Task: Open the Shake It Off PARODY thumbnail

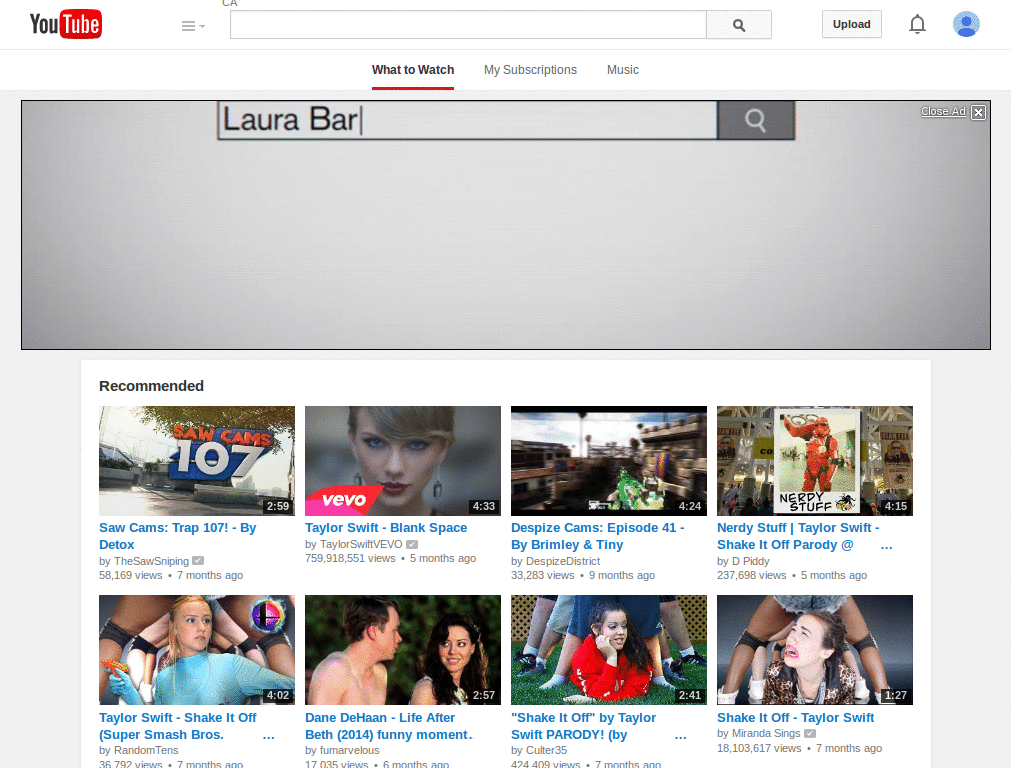Action: point(609,650)
